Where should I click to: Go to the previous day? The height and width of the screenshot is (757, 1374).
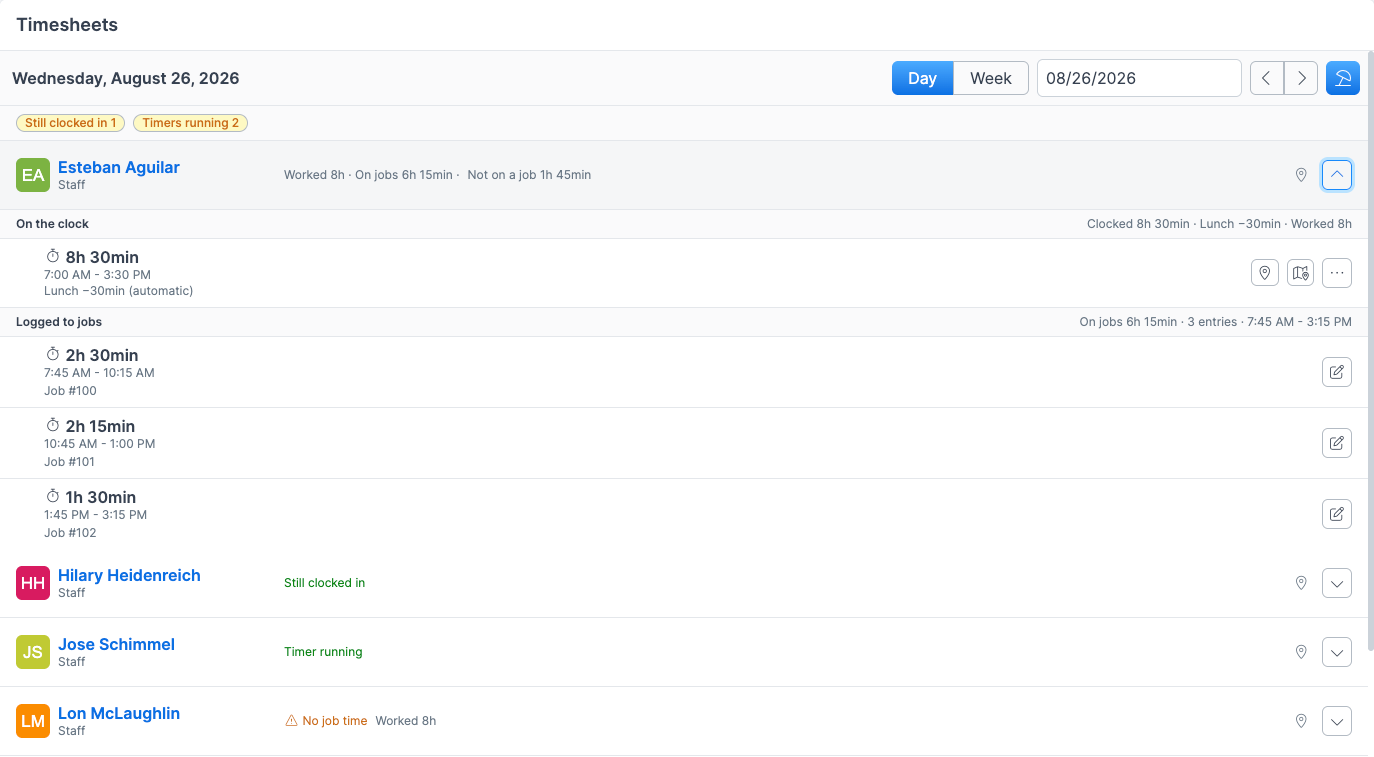[x=1267, y=78]
